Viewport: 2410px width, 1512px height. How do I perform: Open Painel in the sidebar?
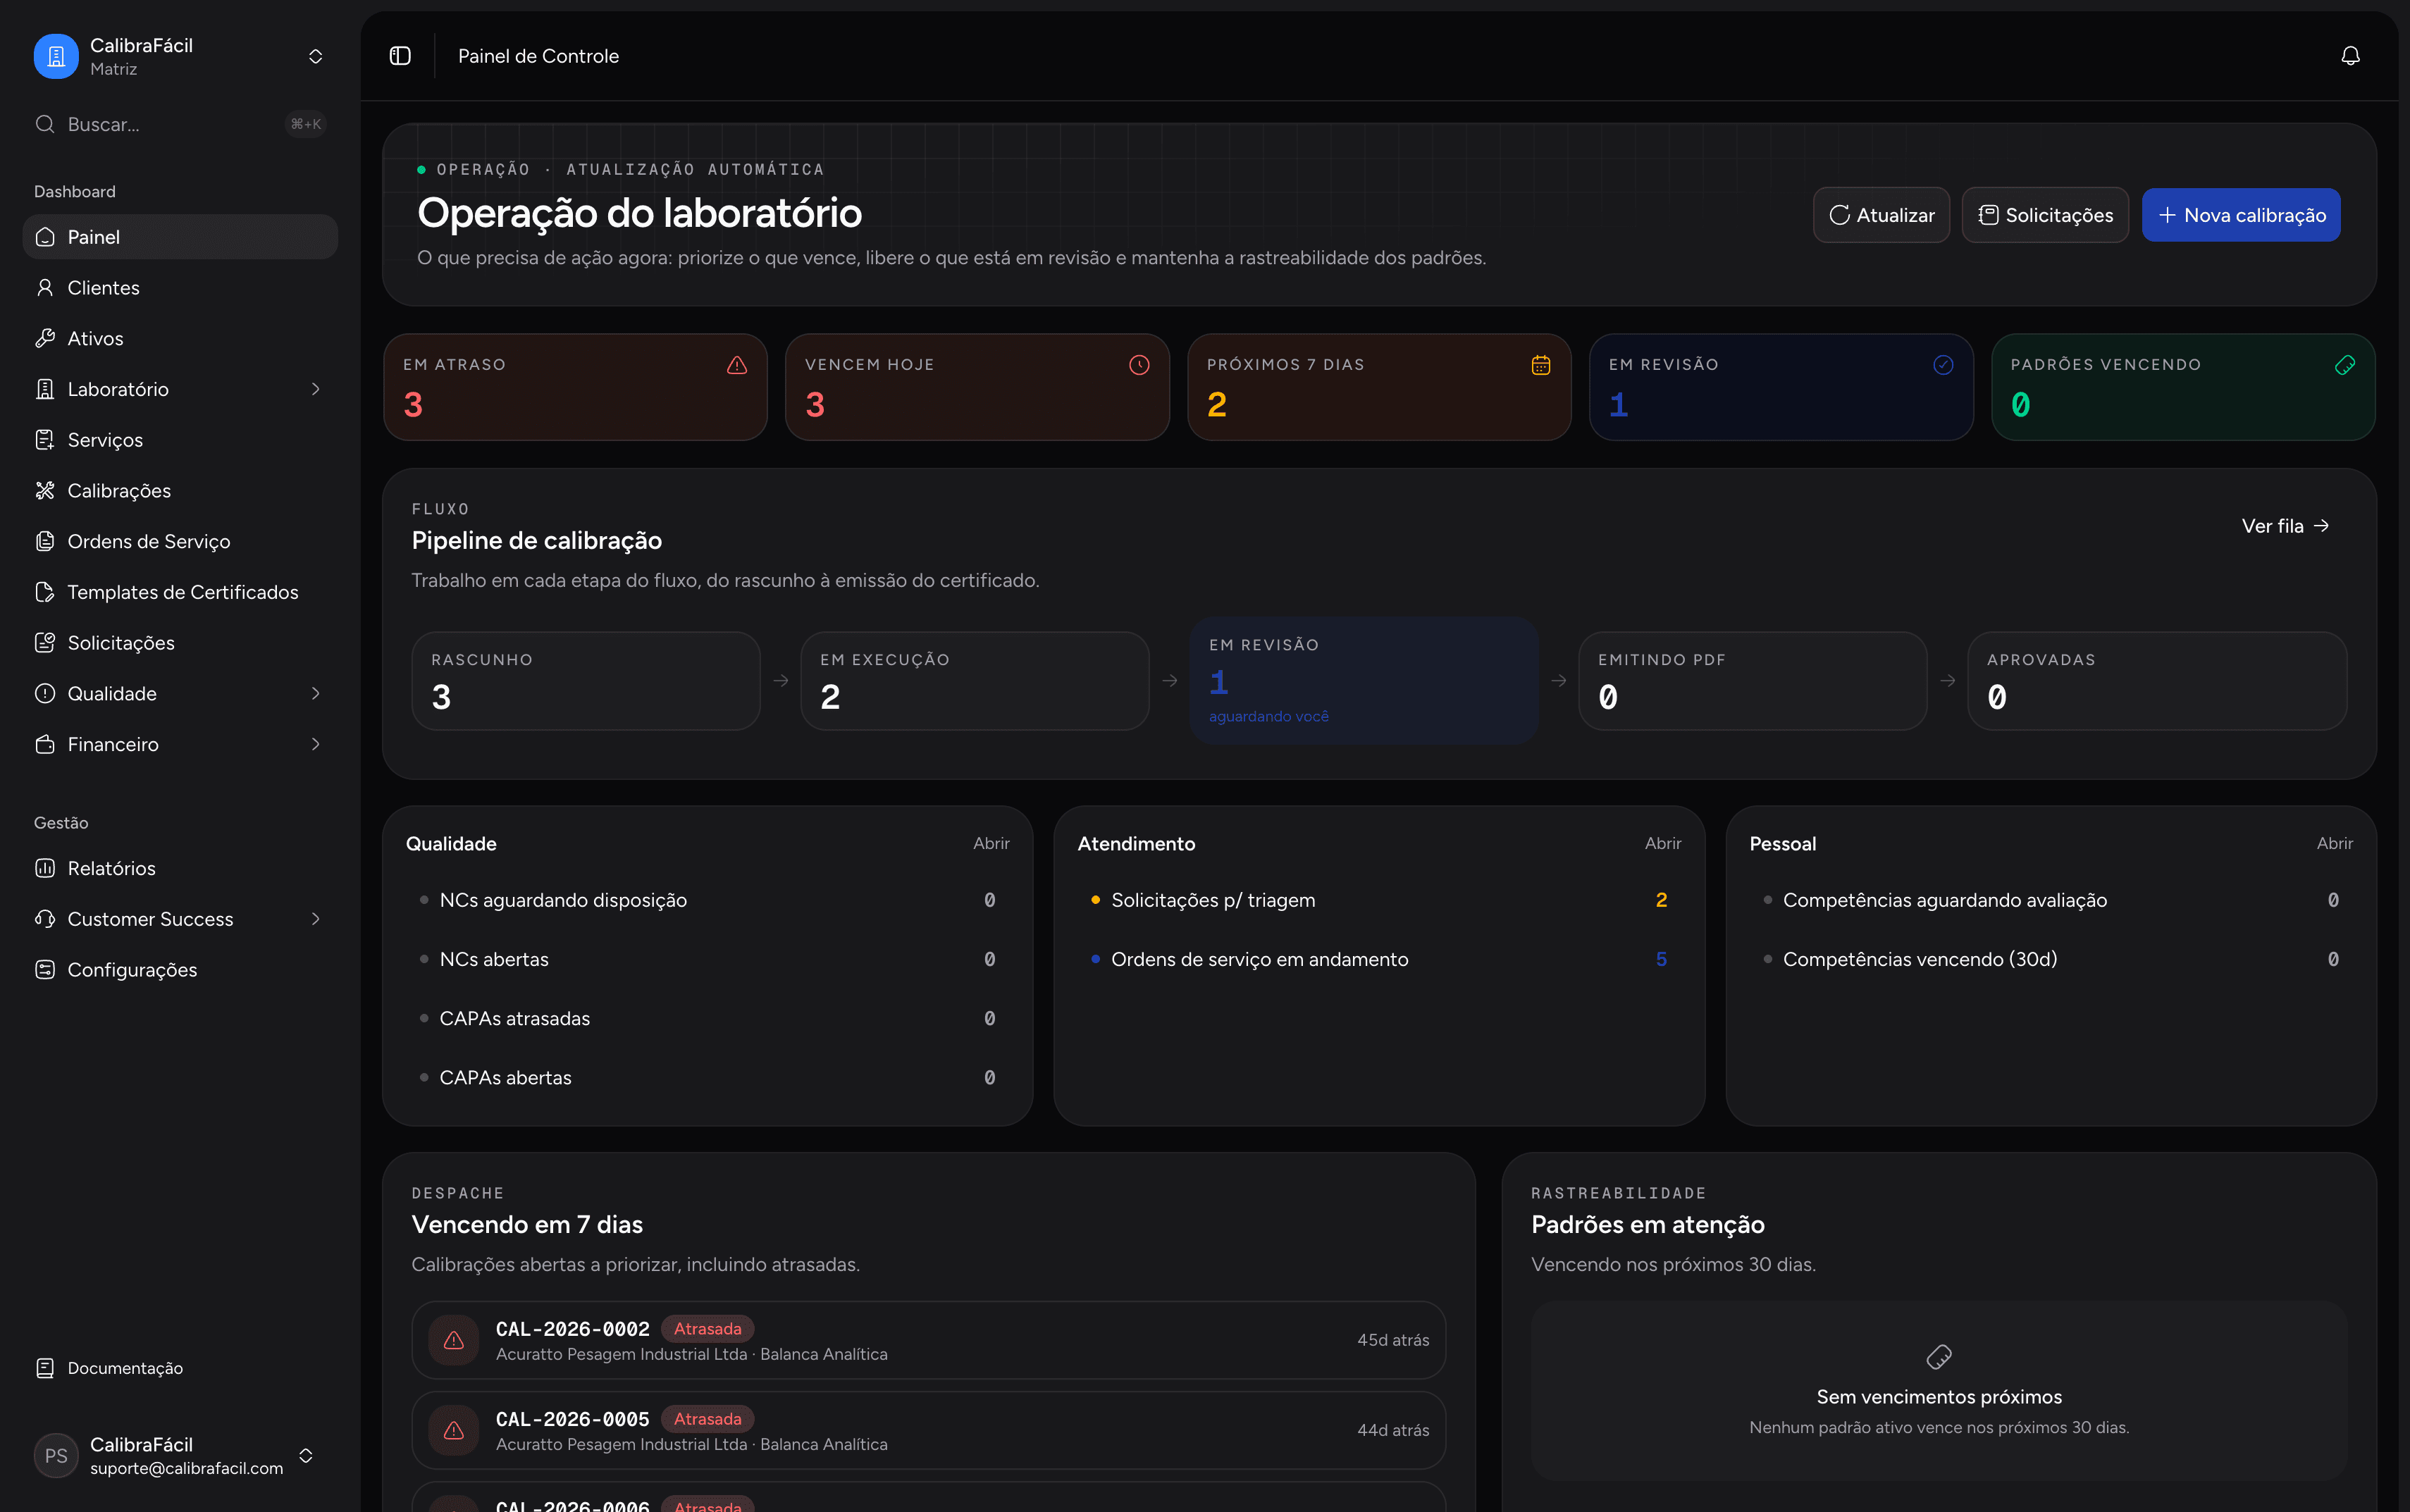[180, 237]
